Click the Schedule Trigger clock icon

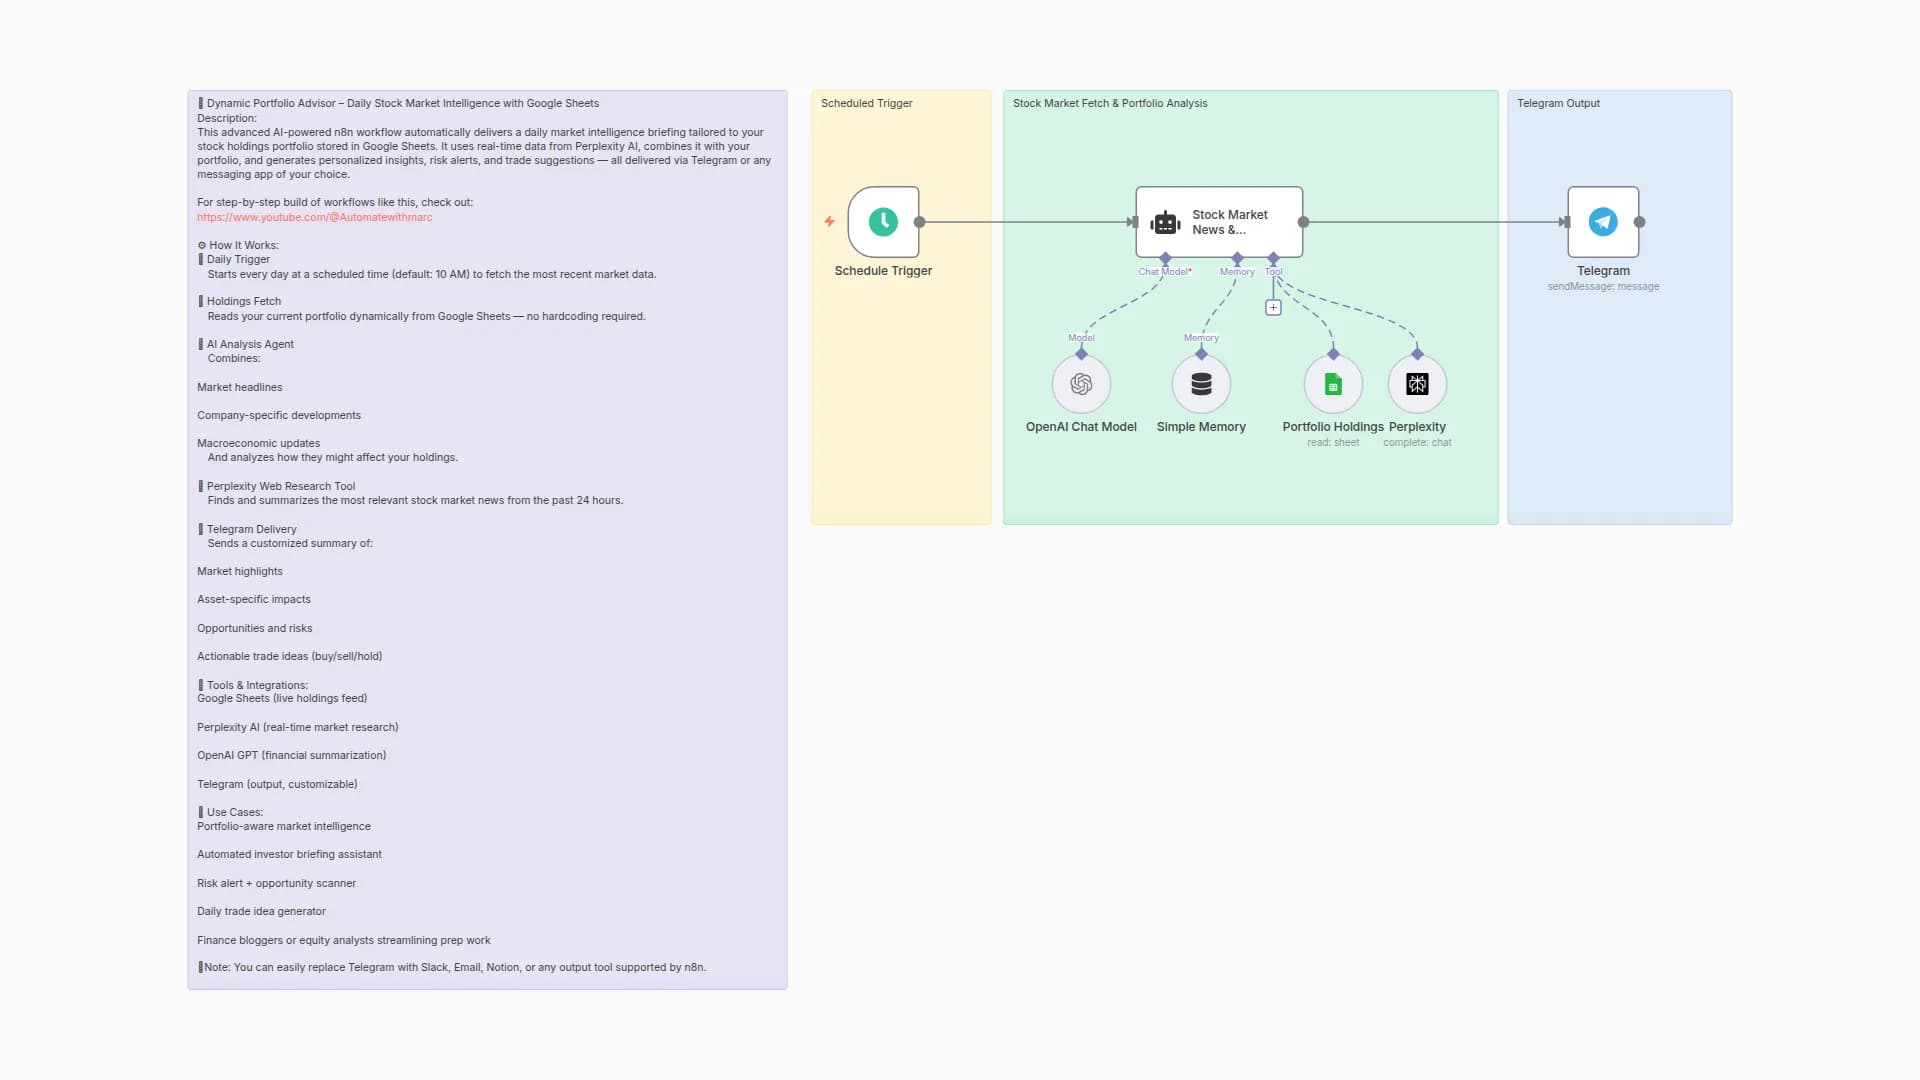point(883,222)
